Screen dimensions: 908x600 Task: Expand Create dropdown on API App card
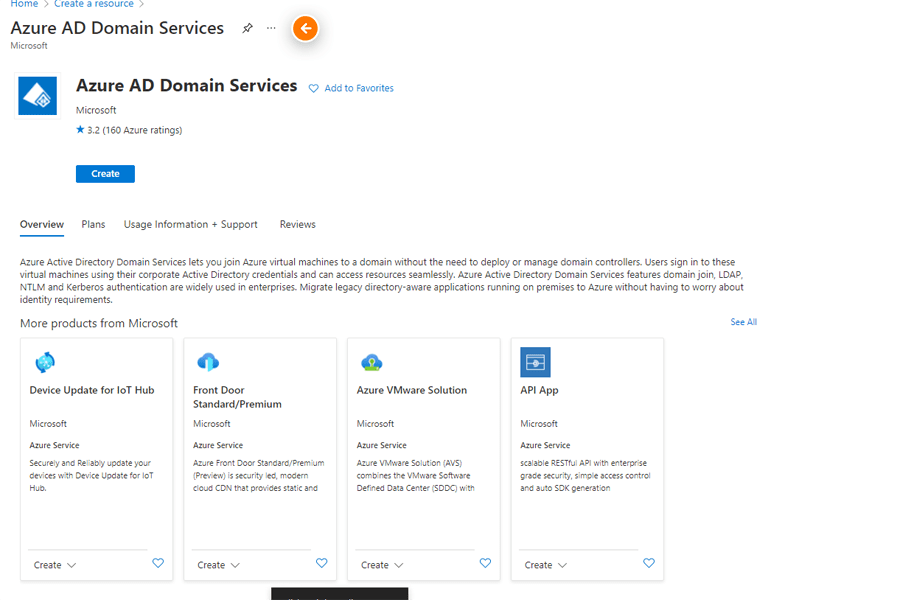tap(545, 565)
